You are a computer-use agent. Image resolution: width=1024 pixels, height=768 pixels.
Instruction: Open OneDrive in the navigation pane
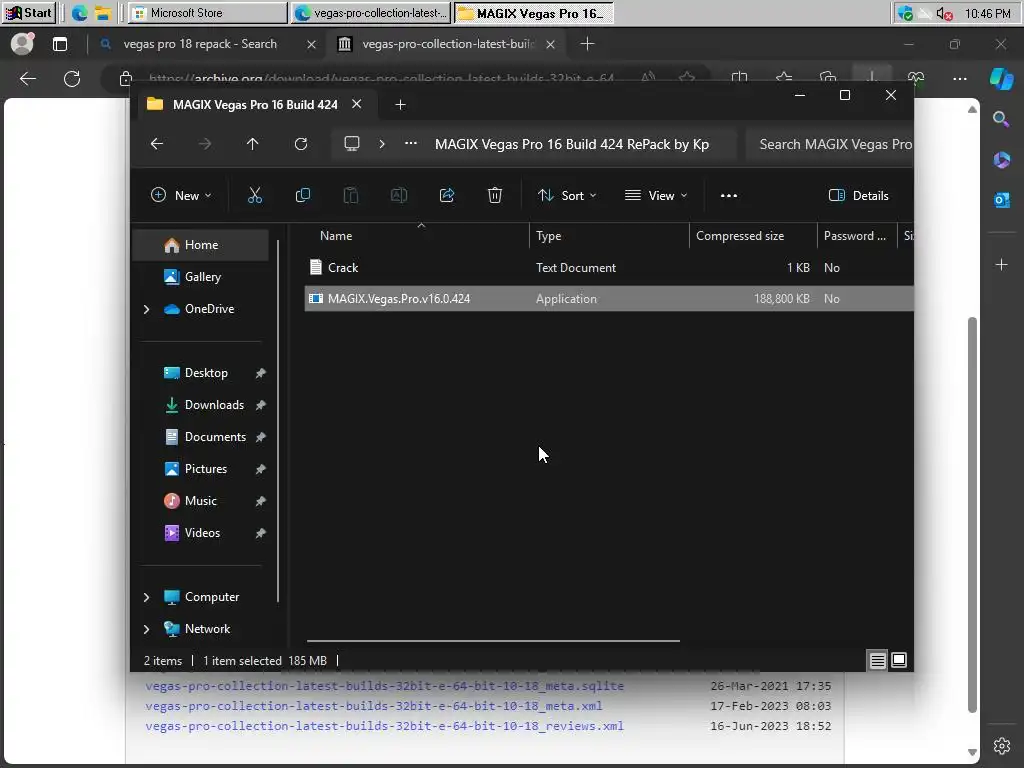click(x=209, y=309)
